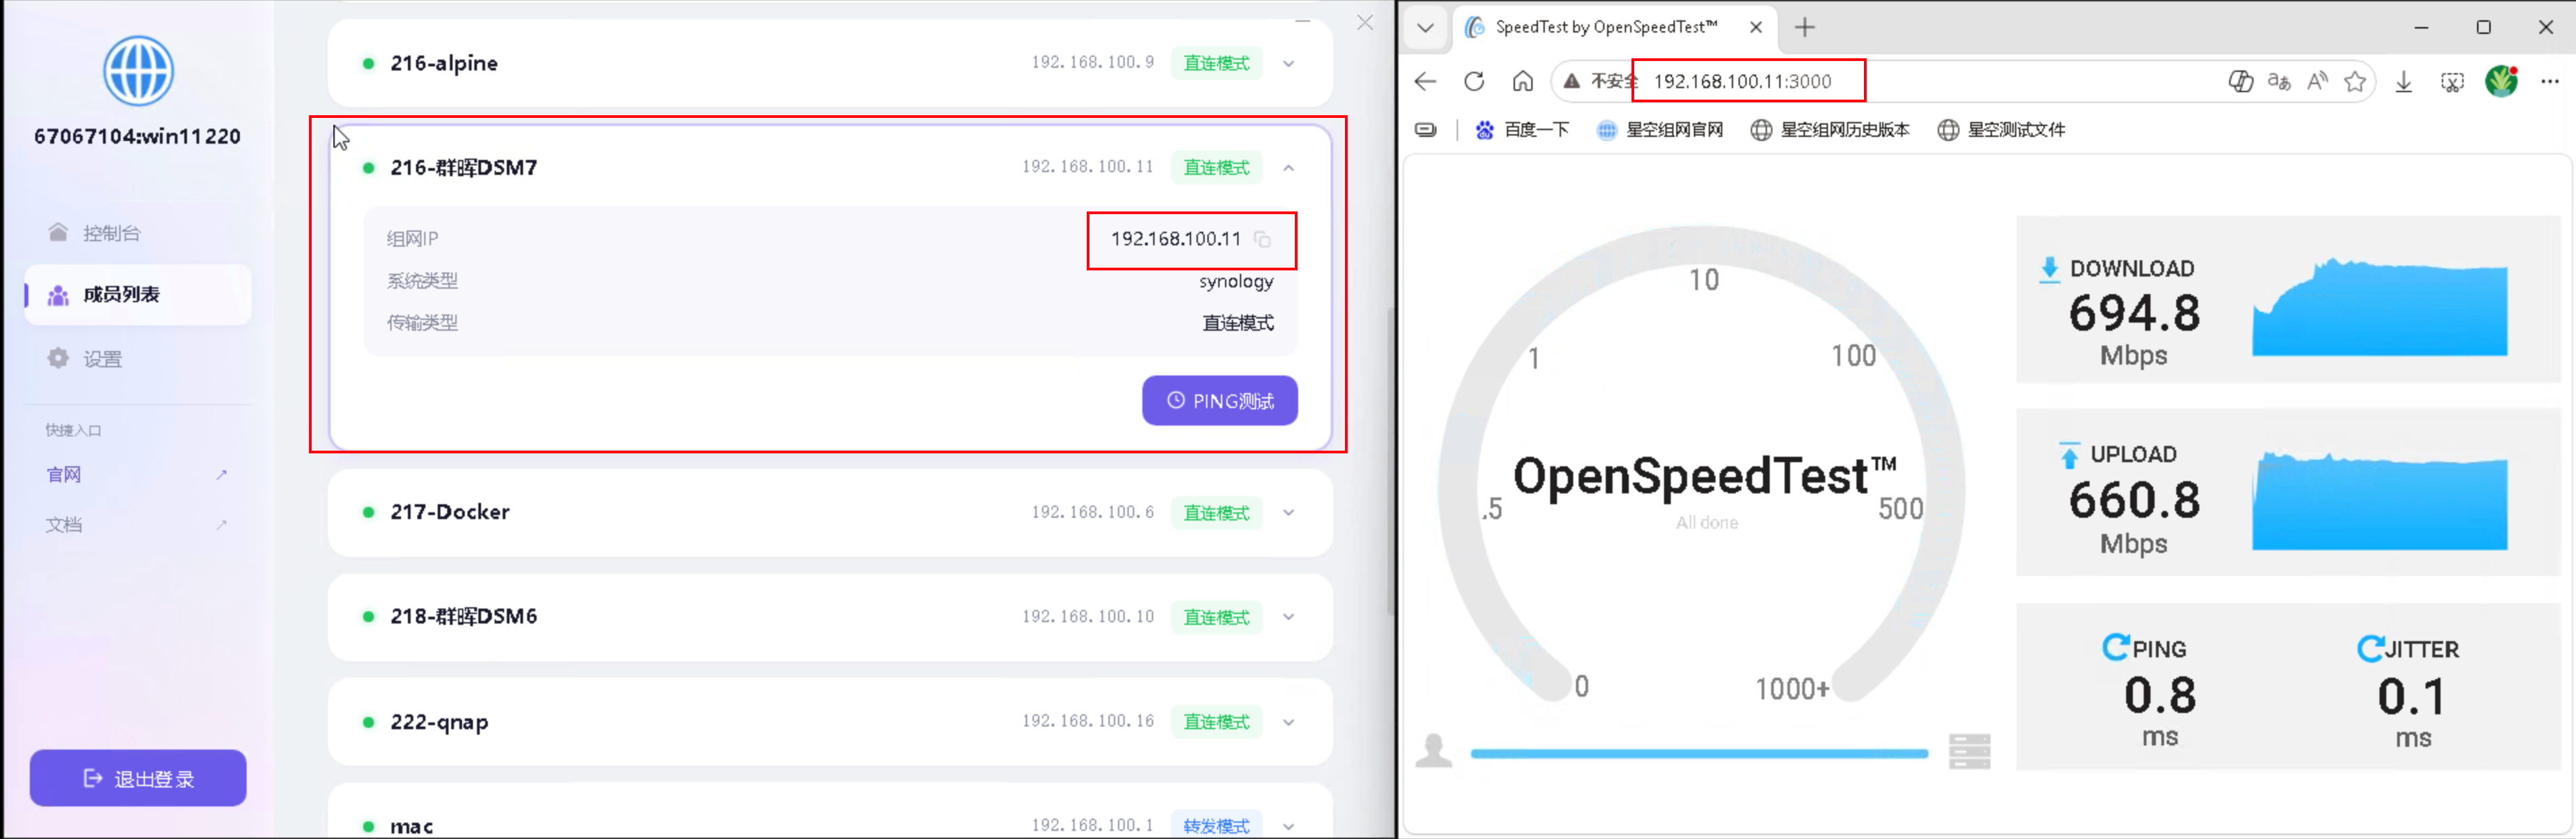Click the synology system type value
Image resolution: width=2576 pixels, height=839 pixels.
1236,282
